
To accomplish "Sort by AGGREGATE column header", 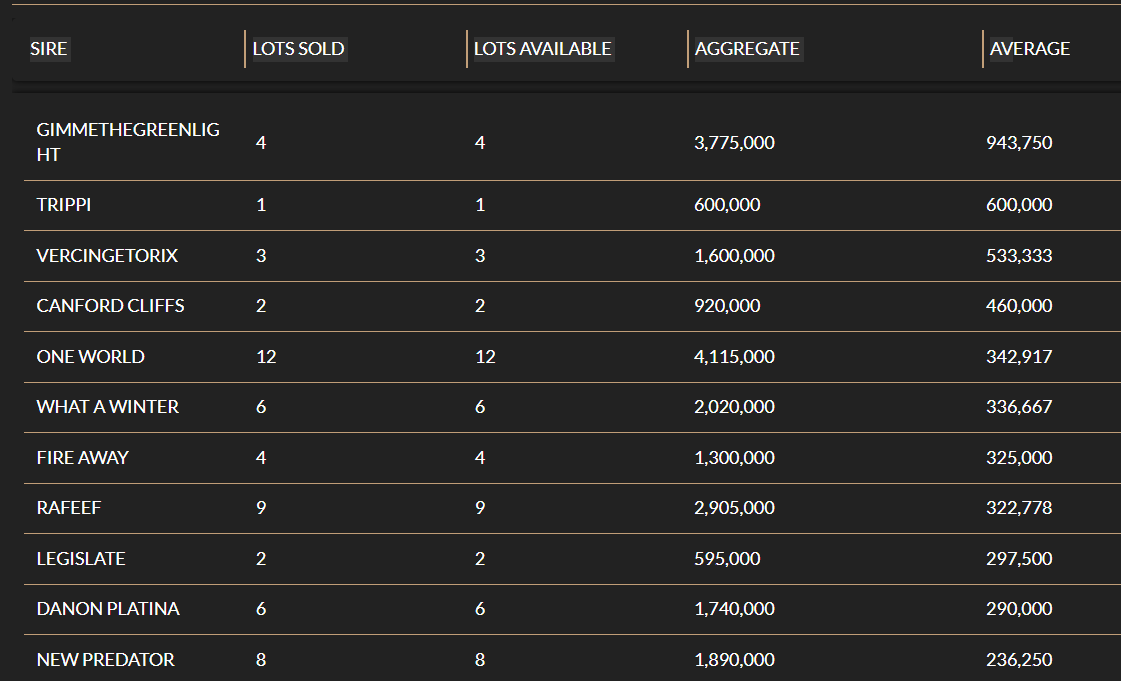I will 747,49.
